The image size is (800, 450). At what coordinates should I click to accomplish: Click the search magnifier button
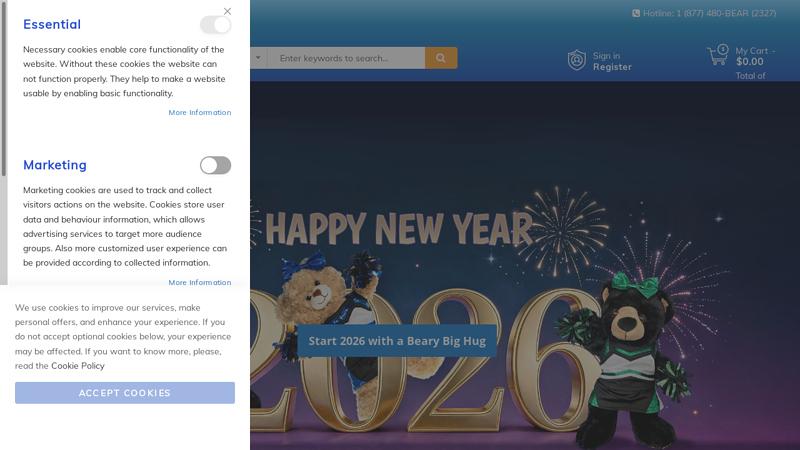(441, 58)
